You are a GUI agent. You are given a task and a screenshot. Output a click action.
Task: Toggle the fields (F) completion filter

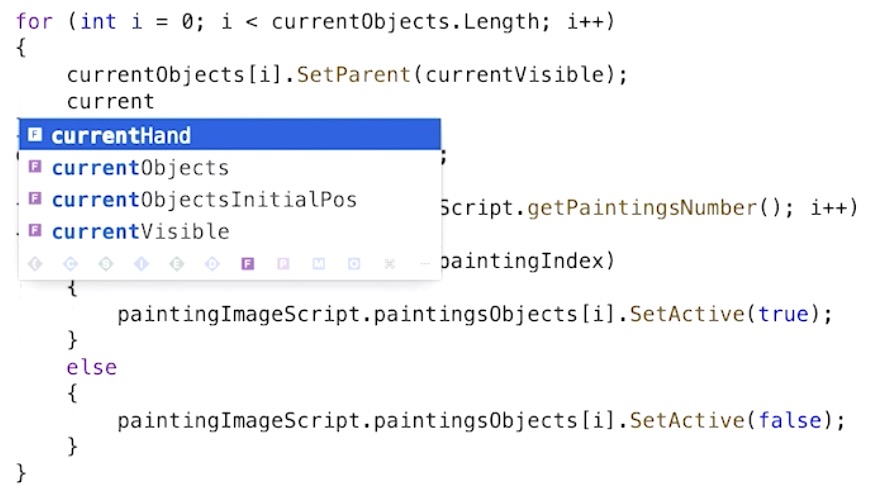(x=247, y=264)
